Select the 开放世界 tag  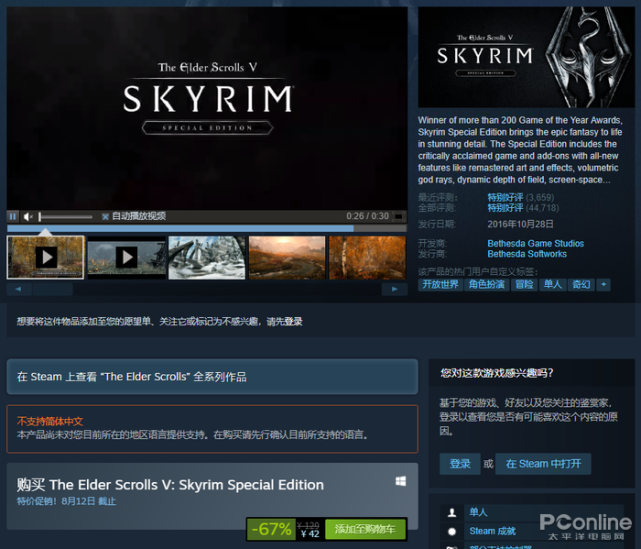pos(440,285)
